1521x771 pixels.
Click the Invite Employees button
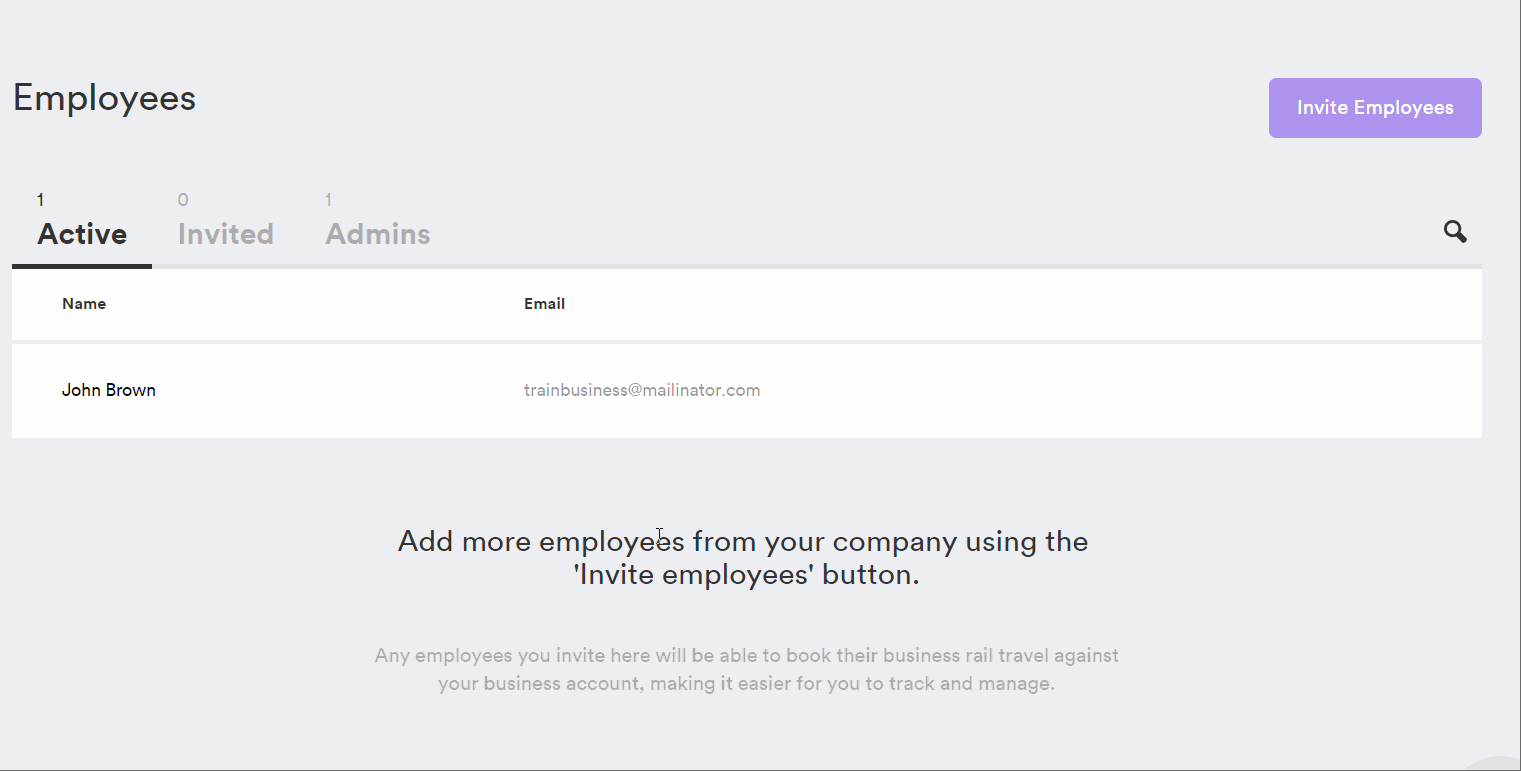pyautogui.click(x=1375, y=108)
